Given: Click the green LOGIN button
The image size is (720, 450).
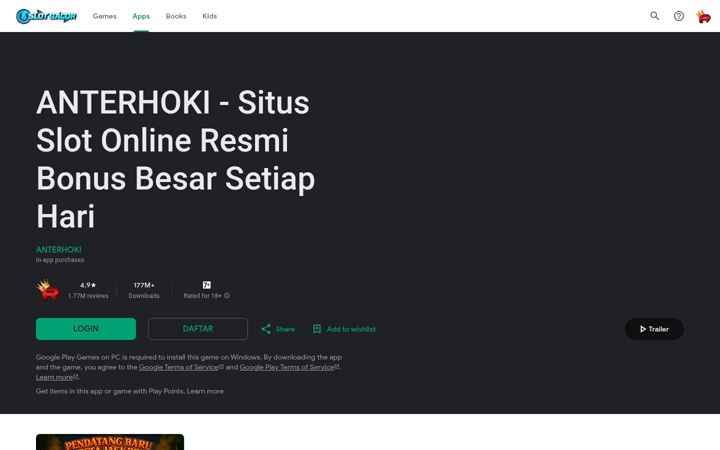Looking at the screenshot, I should (x=86, y=329).
